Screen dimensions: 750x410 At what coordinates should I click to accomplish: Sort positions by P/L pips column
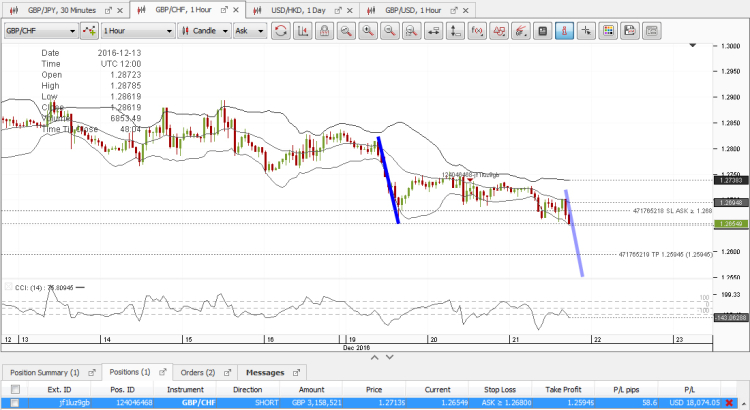[x=626, y=389]
